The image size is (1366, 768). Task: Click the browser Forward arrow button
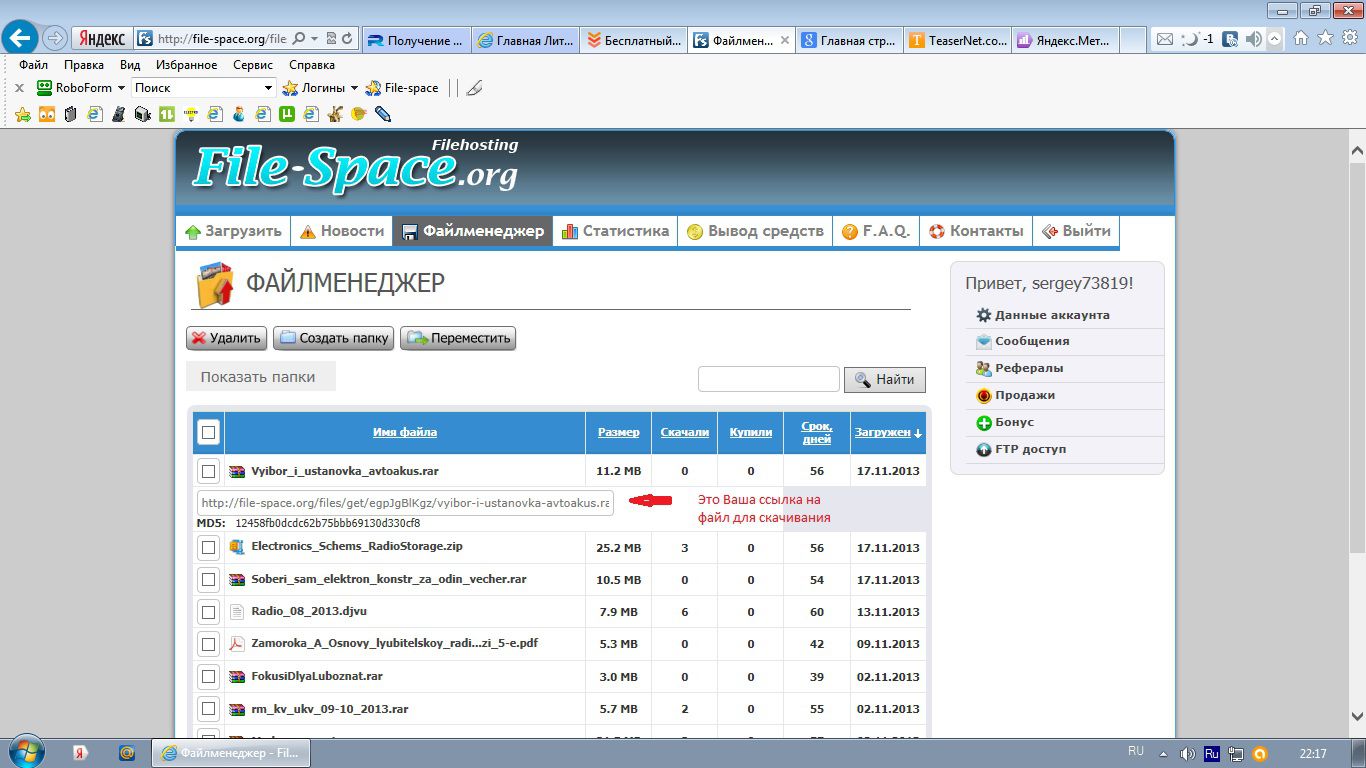pyautogui.click(x=55, y=39)
